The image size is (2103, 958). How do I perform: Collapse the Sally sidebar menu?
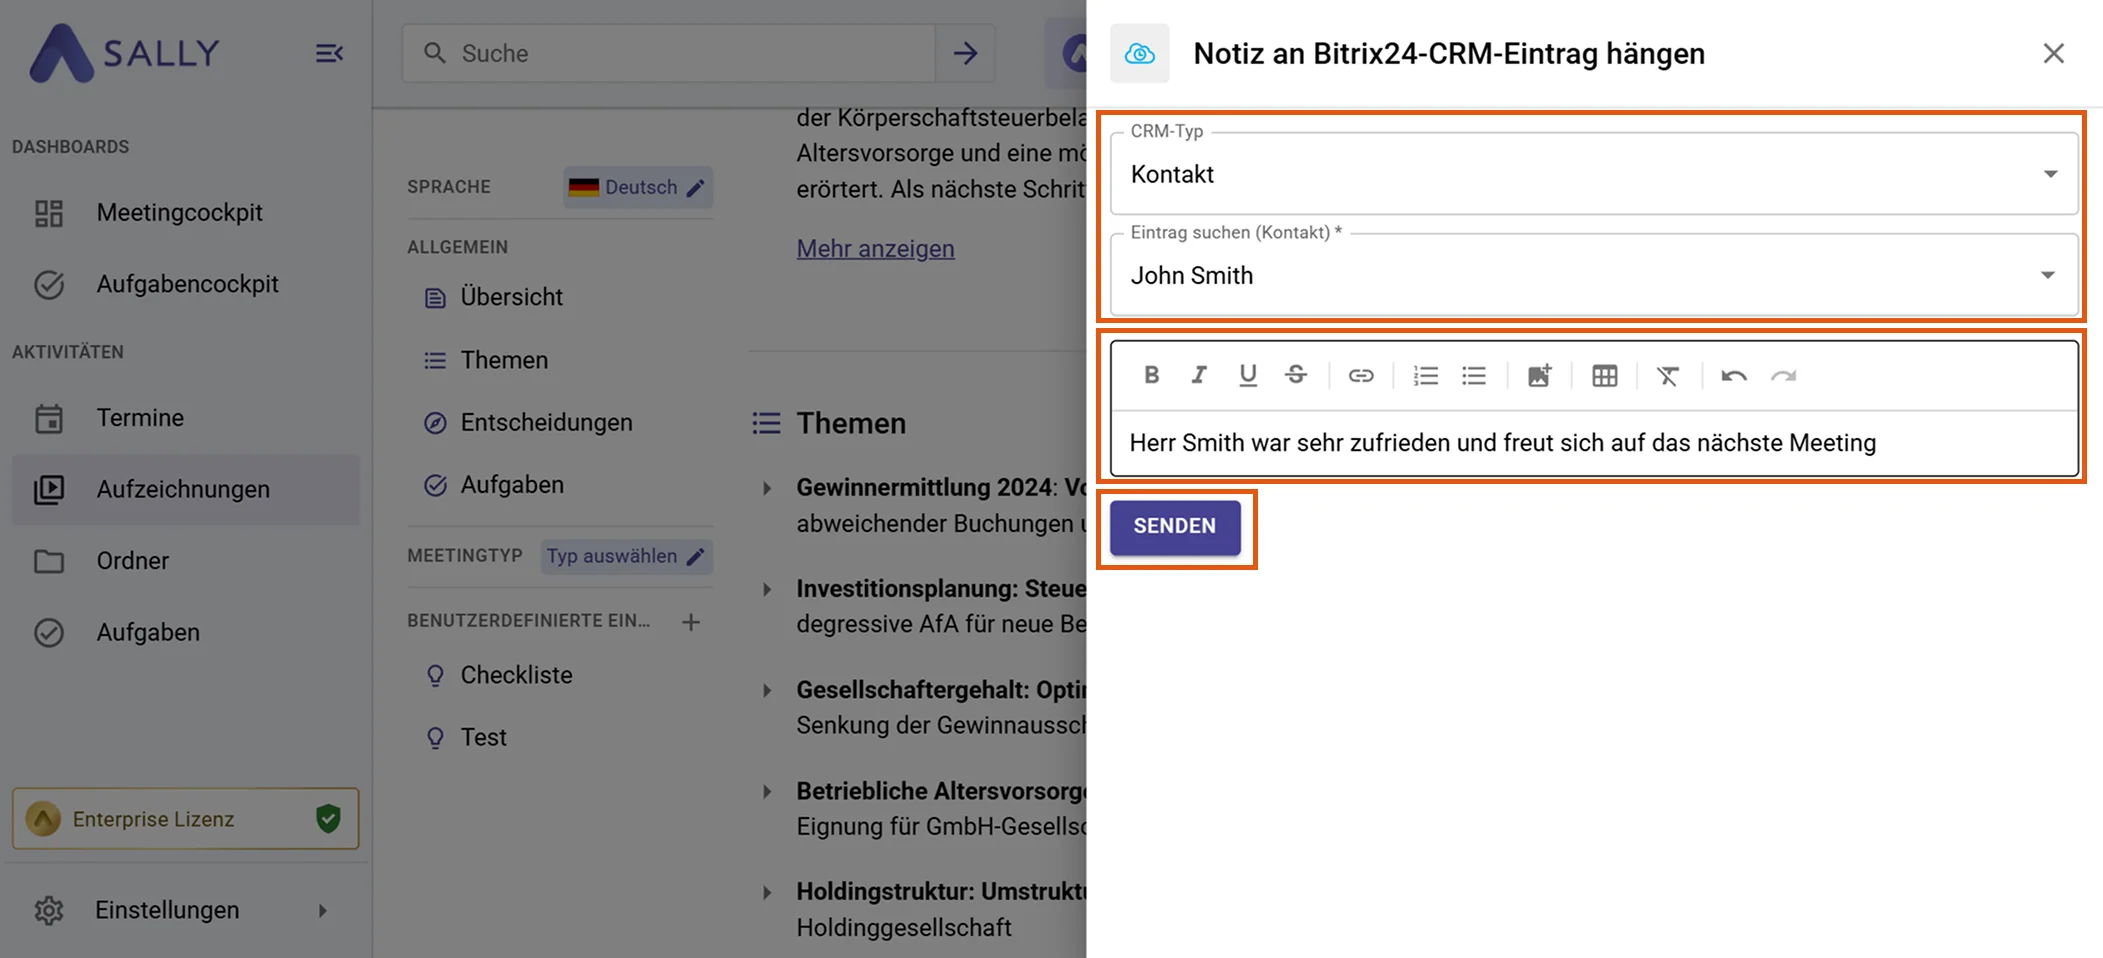tap(329, 53)
